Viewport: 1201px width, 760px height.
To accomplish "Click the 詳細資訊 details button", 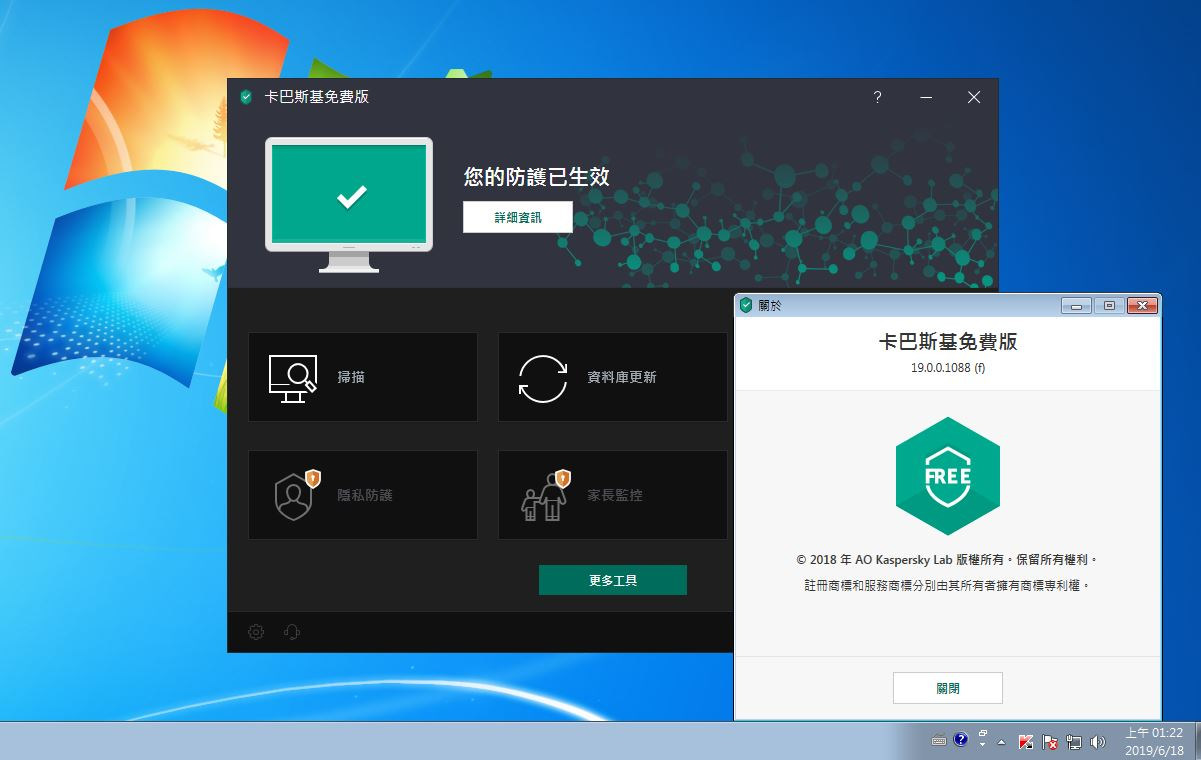I will [517, 217].
